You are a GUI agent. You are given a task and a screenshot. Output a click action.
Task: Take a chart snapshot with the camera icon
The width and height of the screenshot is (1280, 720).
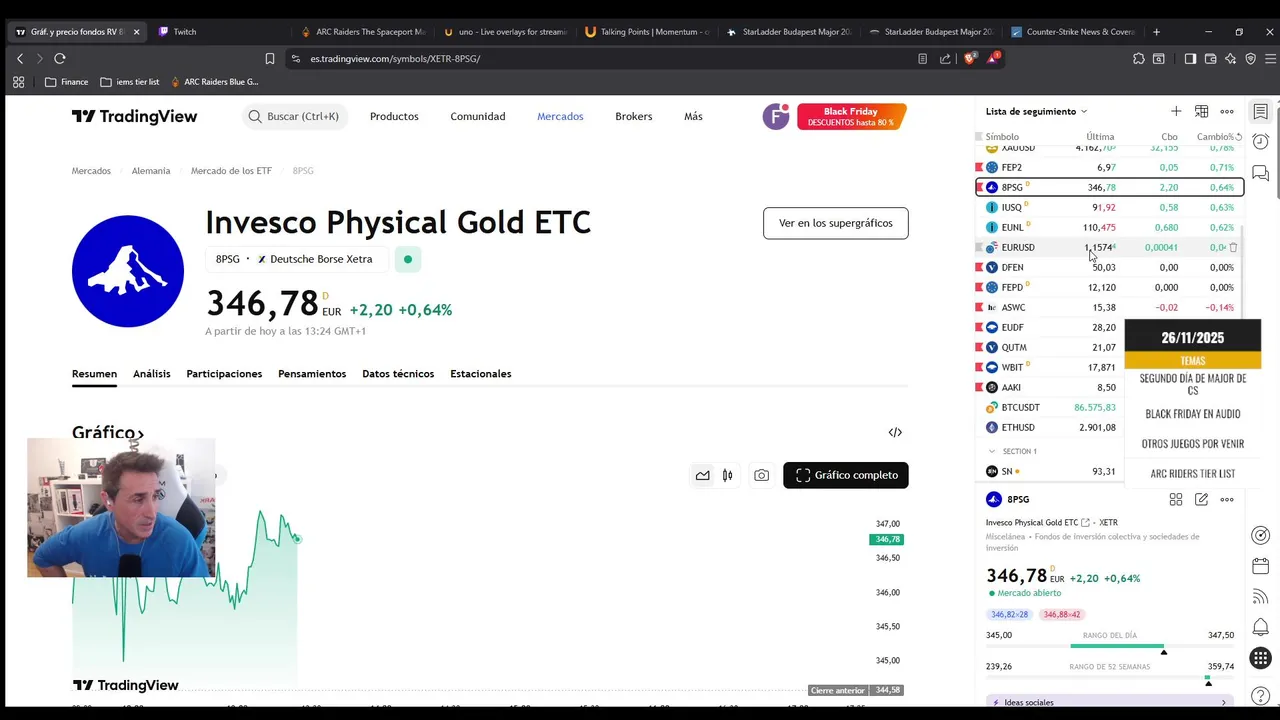click(x=762, y=475)
